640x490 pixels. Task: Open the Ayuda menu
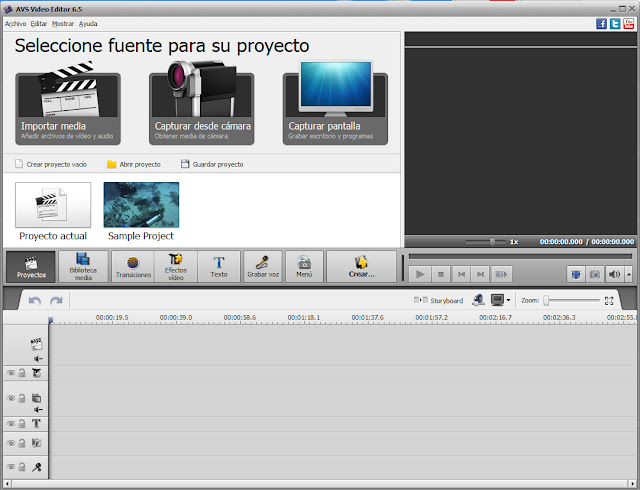[88, 22]
